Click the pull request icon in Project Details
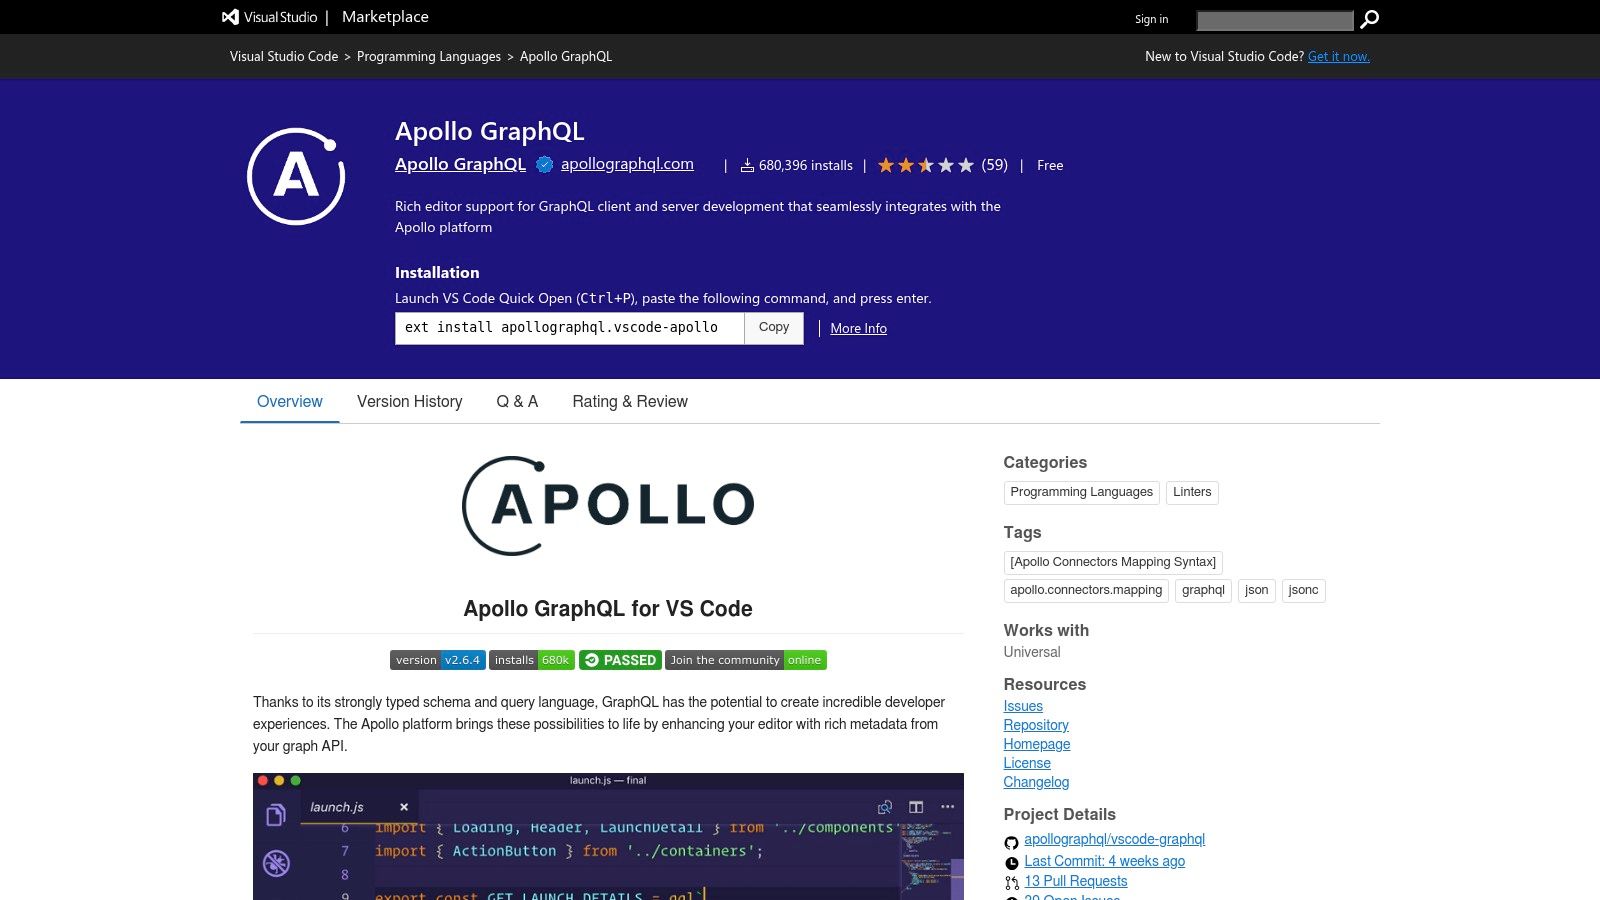This screenshot has width=1600, height=900. [x=1010, y=881]
